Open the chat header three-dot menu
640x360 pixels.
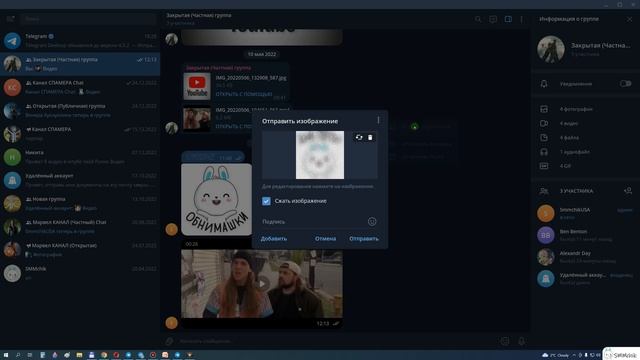pyautogui.click(x=521, y=19)
